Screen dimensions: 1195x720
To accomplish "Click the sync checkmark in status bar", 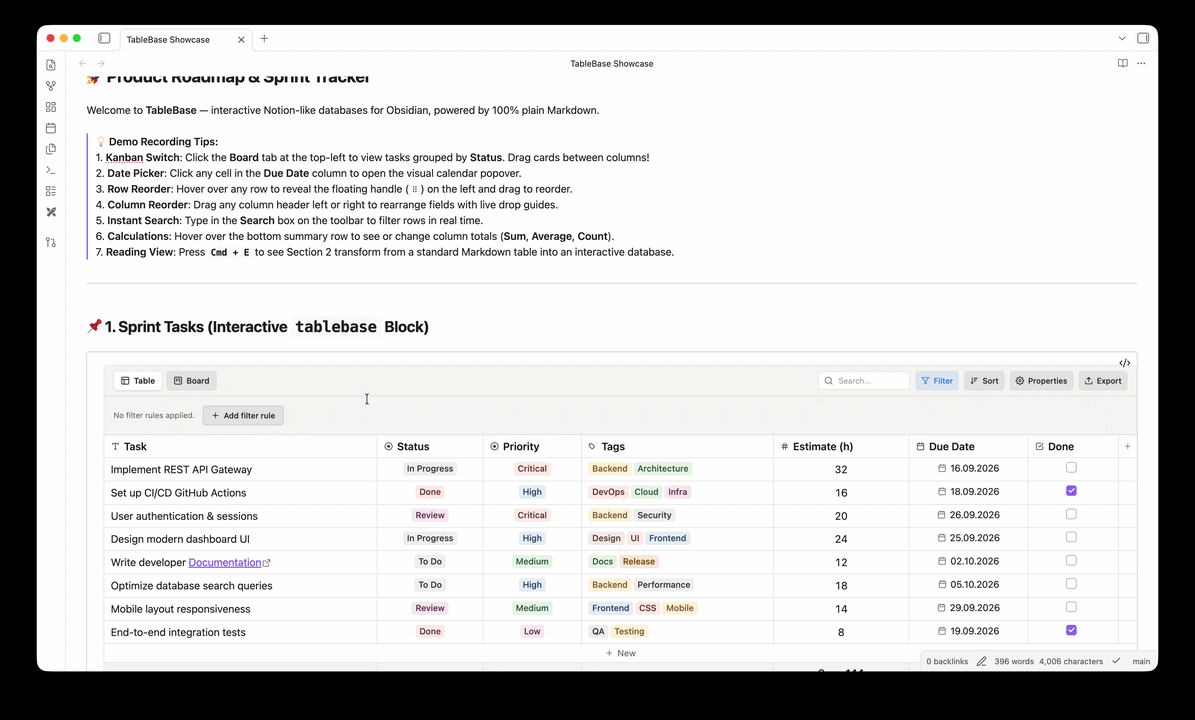I will (x=1117, y=661).
